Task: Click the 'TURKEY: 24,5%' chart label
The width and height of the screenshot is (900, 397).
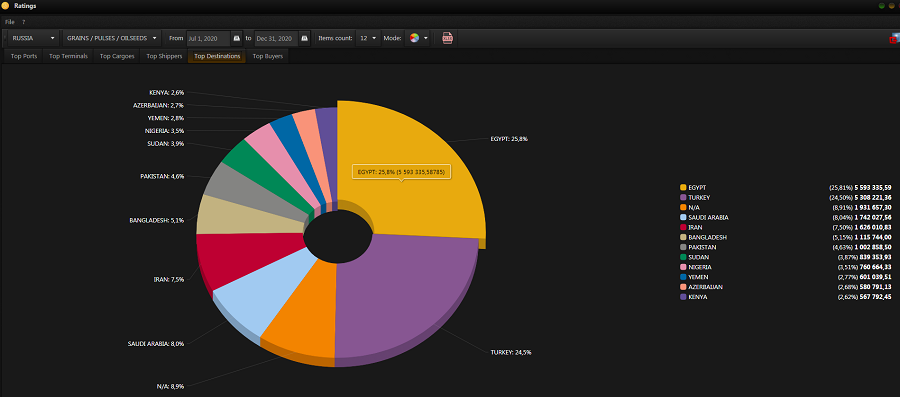Action: pos(511,352)
